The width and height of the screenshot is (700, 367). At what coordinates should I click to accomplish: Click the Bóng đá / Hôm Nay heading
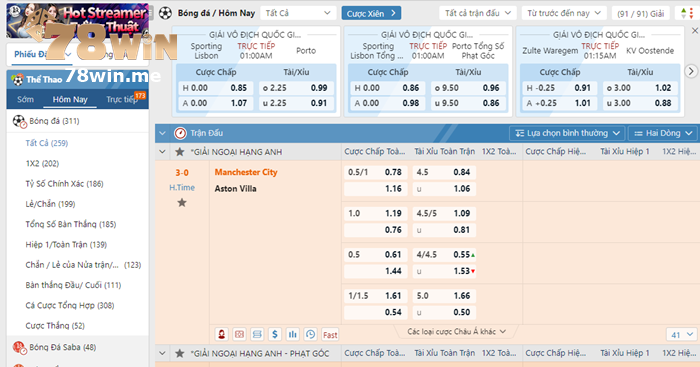(216, 13)
